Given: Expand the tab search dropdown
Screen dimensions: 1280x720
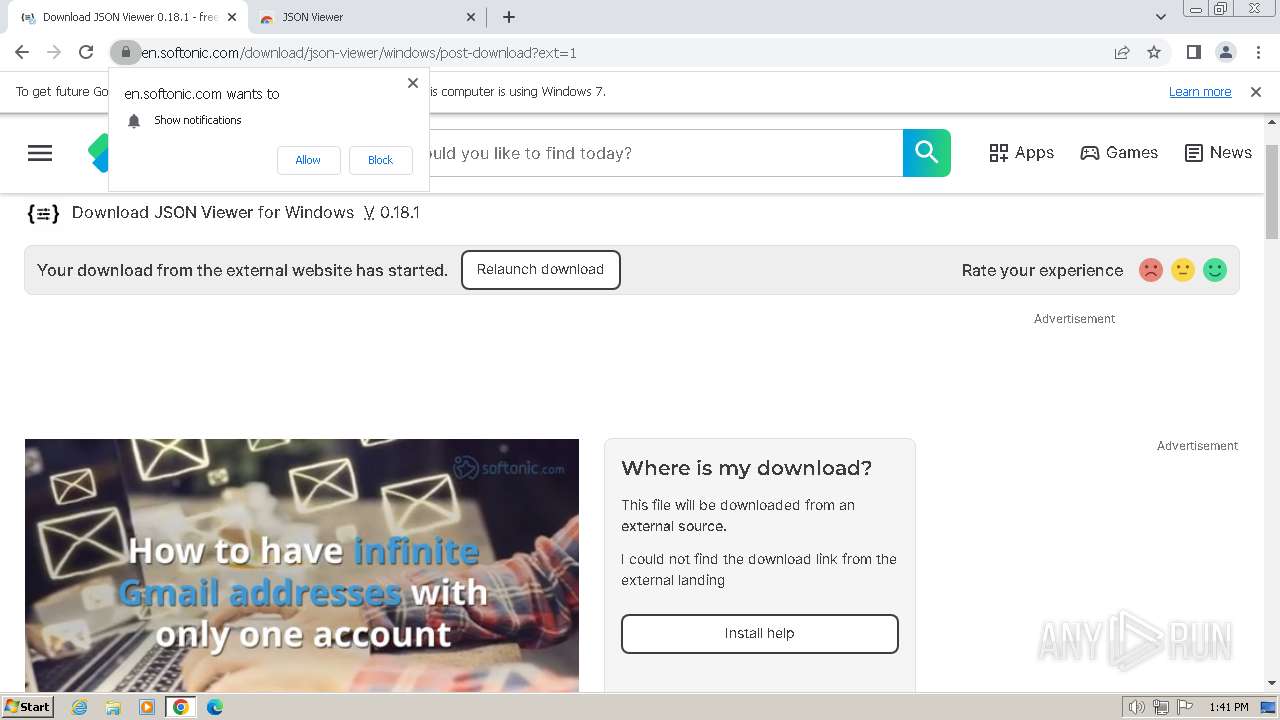Looking at the screenshot, I should pyautogui.click(x=1161, y=17).
